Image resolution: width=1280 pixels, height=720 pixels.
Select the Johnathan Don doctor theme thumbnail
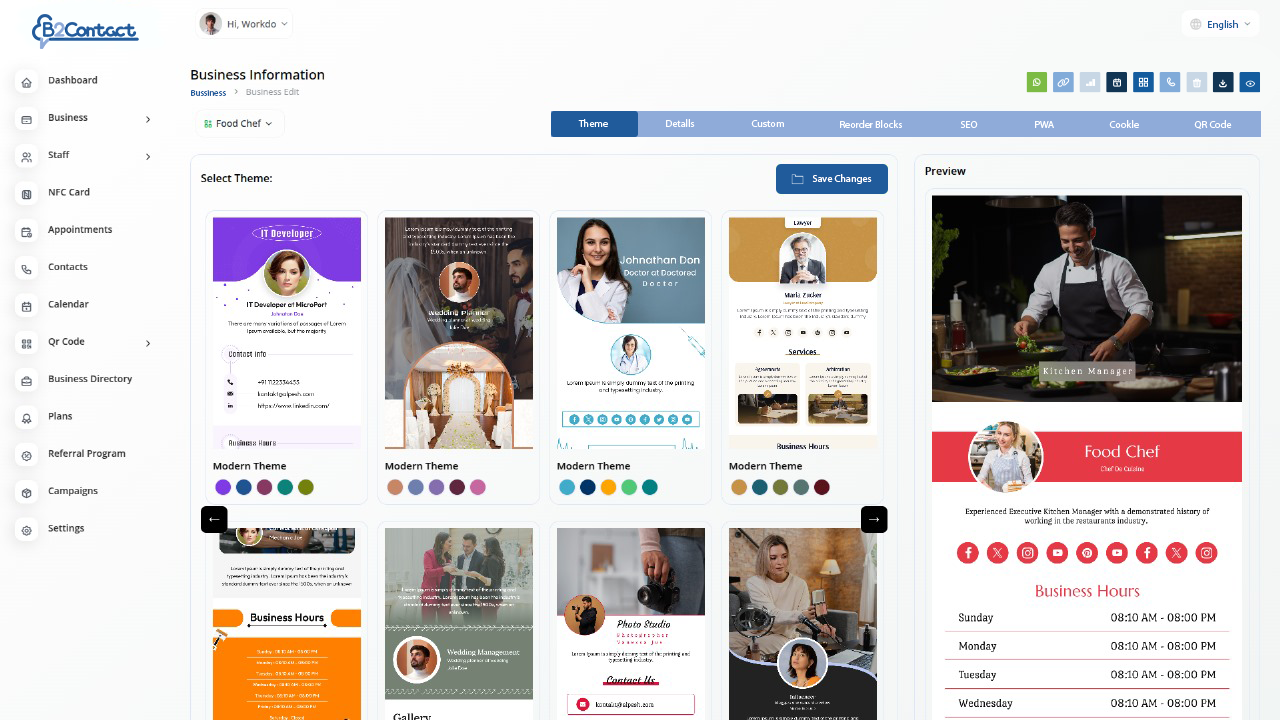pos(631,333)
